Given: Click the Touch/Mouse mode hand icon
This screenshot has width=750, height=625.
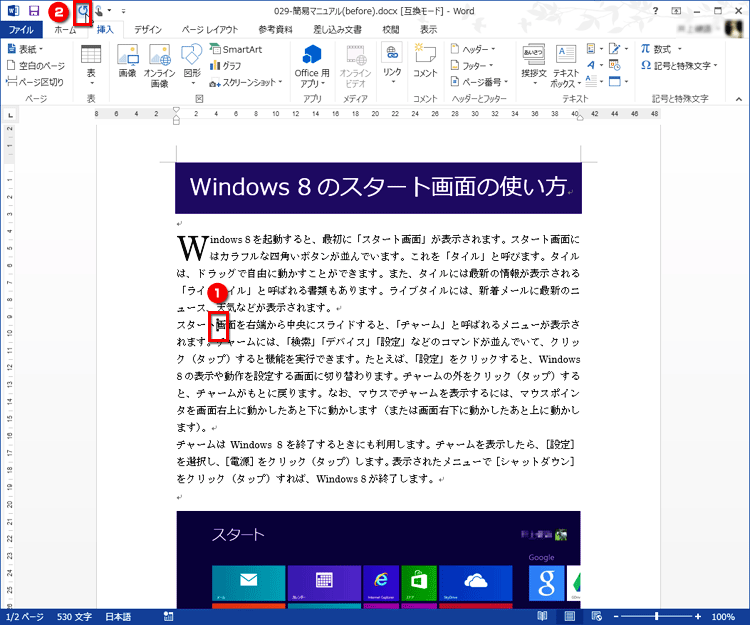Looking at the screenshot, I should [x=99, y=11].
